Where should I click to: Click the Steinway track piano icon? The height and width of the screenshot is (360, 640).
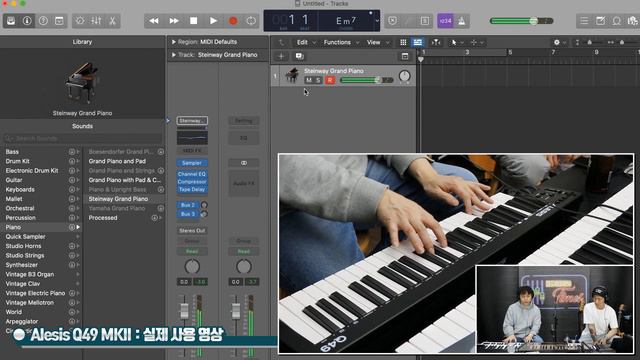[x=292, y=76]
